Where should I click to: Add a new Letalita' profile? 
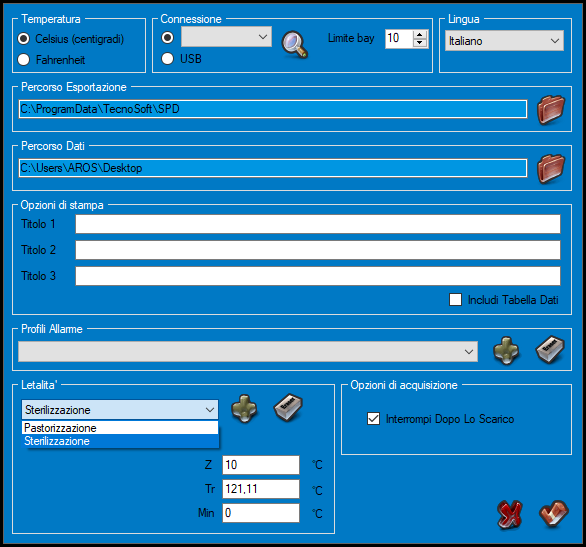click(244, 408)
